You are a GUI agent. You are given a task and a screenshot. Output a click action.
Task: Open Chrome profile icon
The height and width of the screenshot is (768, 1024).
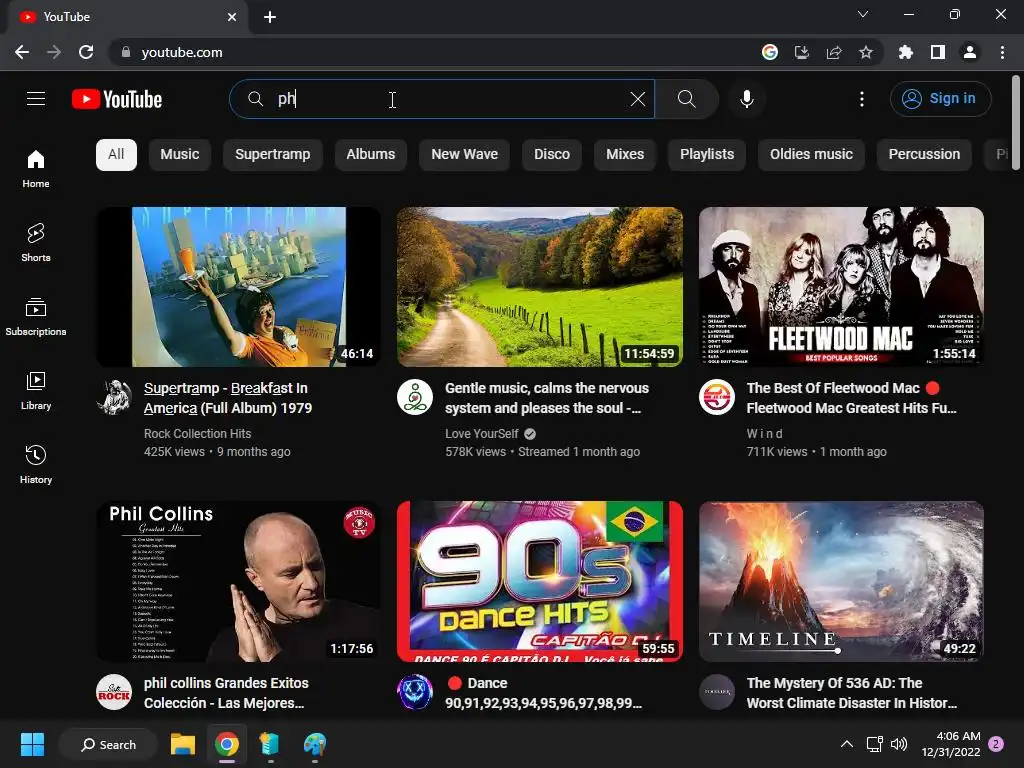pos(970,52)
